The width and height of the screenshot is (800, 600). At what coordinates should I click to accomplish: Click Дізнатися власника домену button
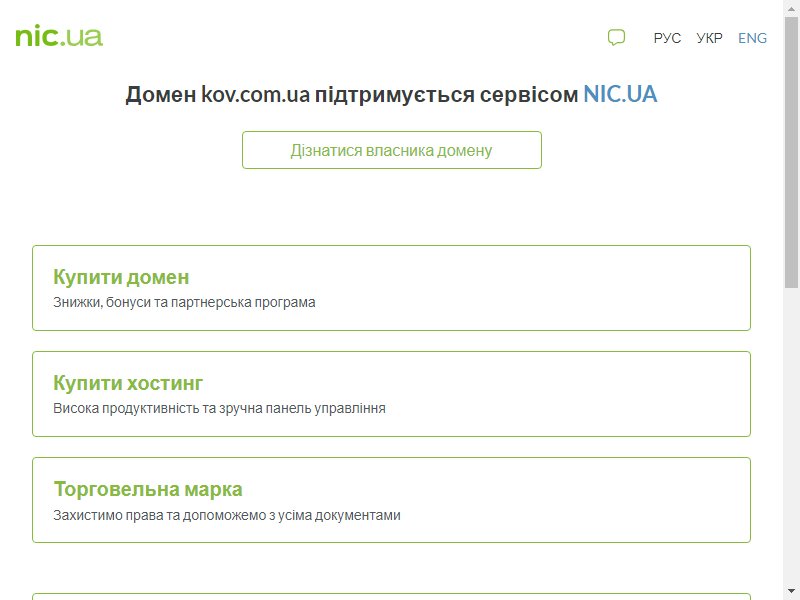tap(391, 150)
